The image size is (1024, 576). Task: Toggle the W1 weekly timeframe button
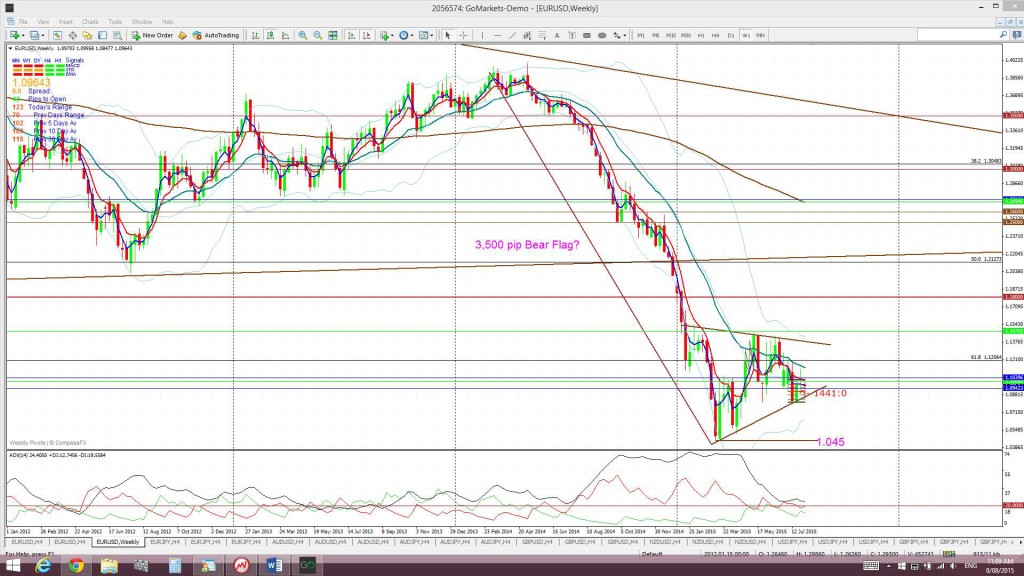coord(746,35)
